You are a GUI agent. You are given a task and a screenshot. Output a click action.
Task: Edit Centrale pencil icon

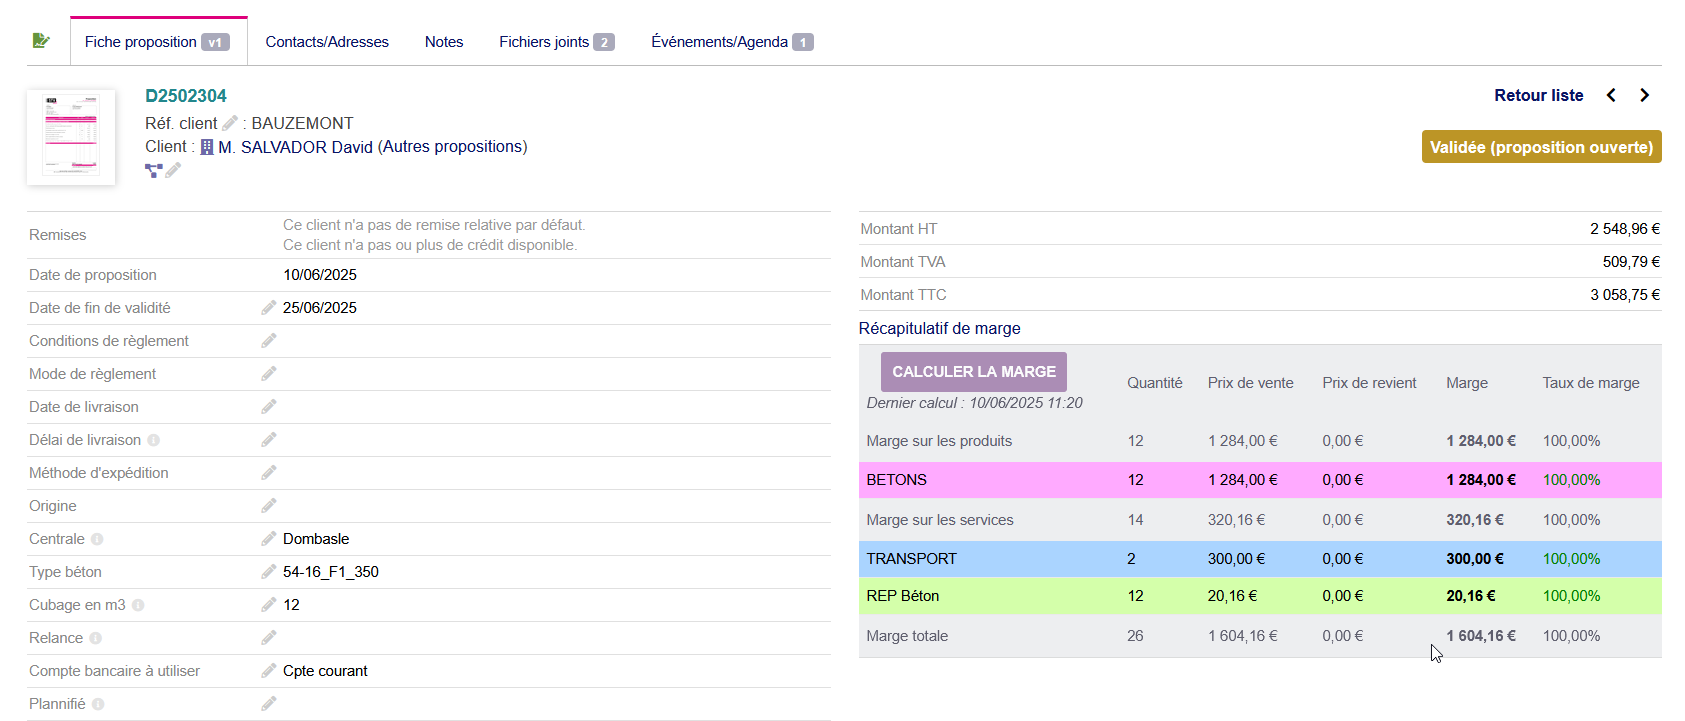point(269,538)
